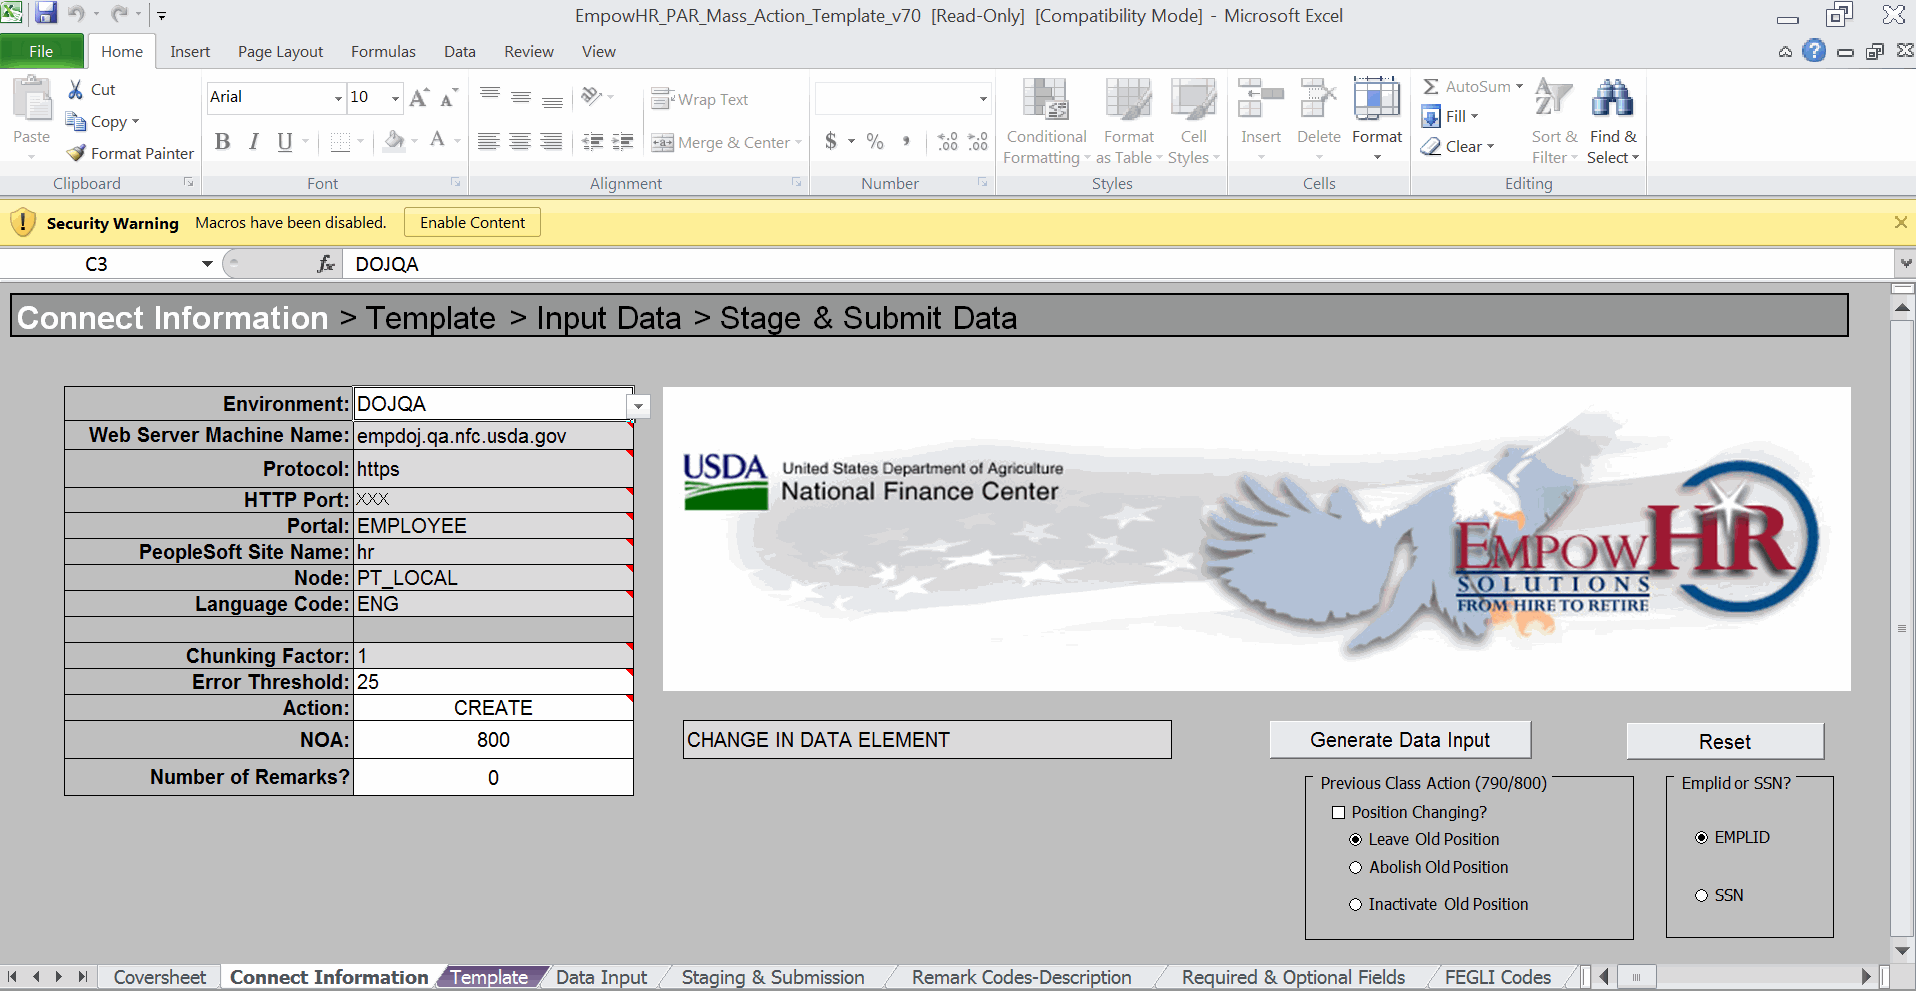This screenshot has height=991, width=1916.
Task: Toggle Bold formatting
Action: point(222,142)
